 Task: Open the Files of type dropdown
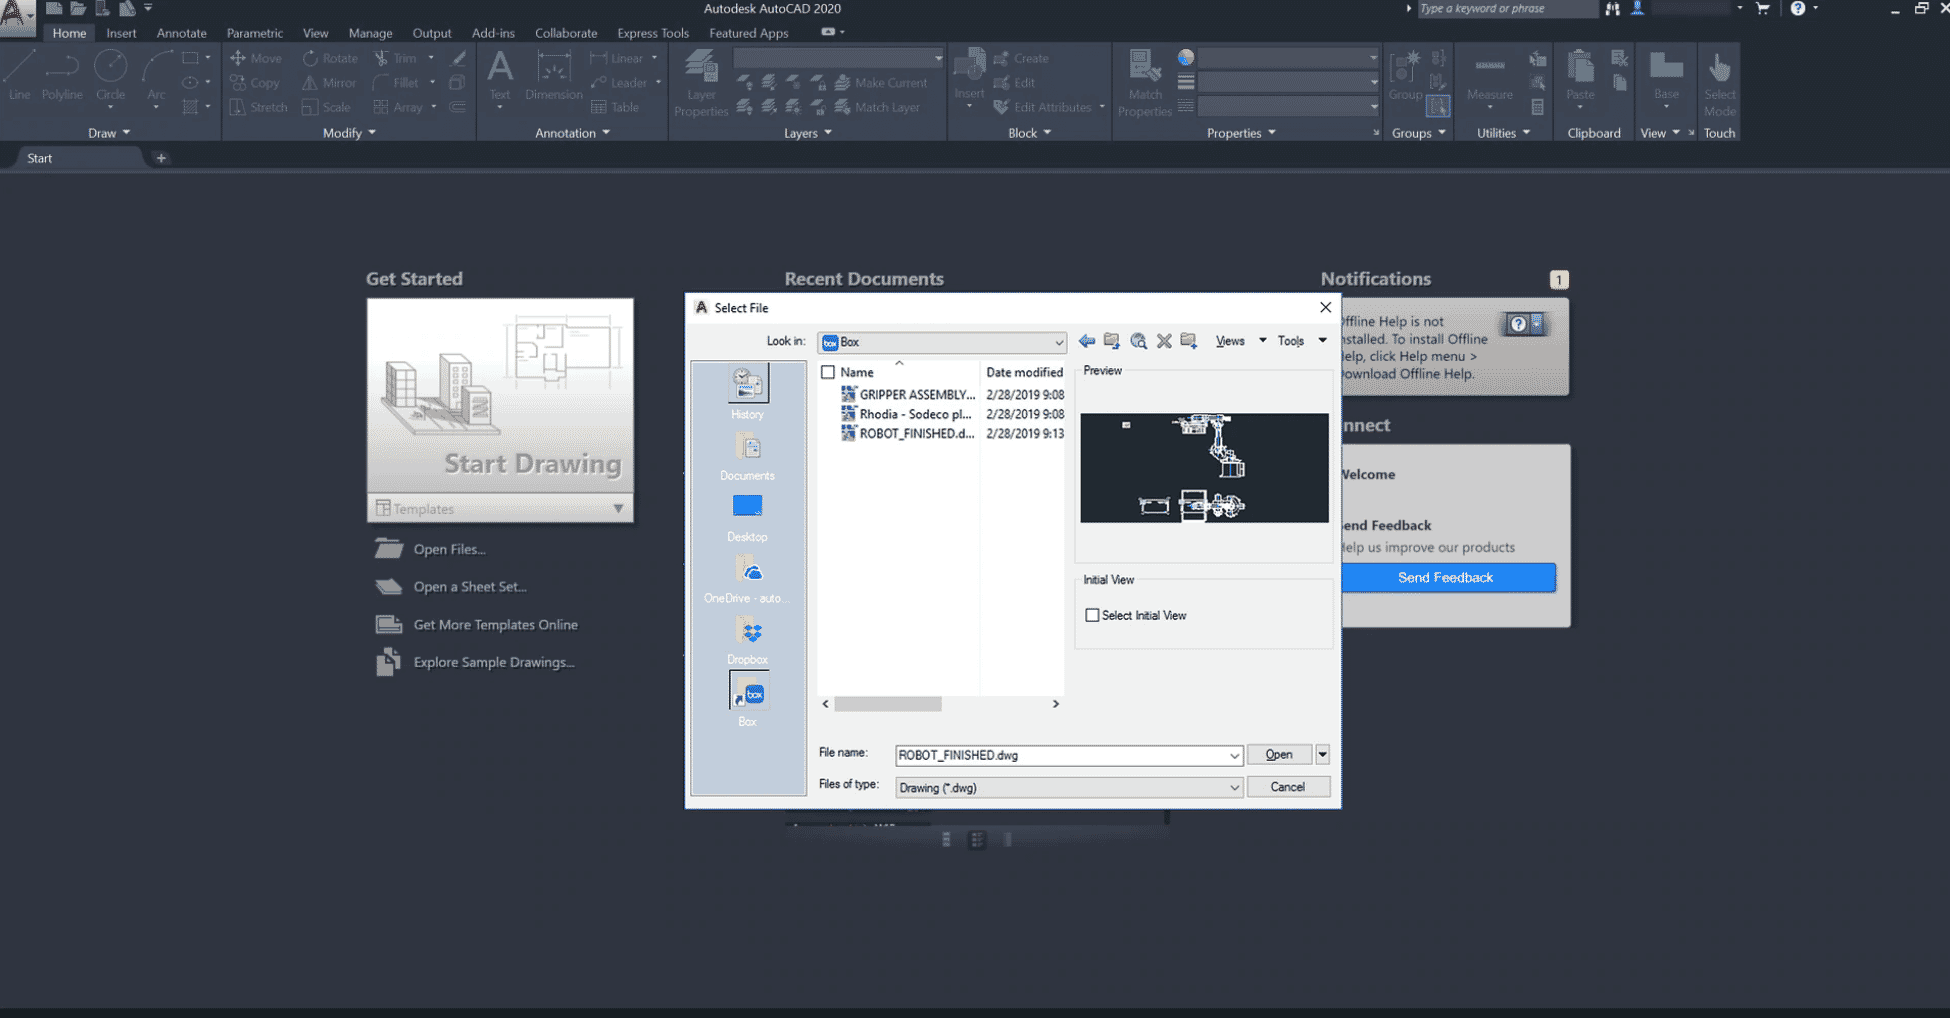[1234, 788]
